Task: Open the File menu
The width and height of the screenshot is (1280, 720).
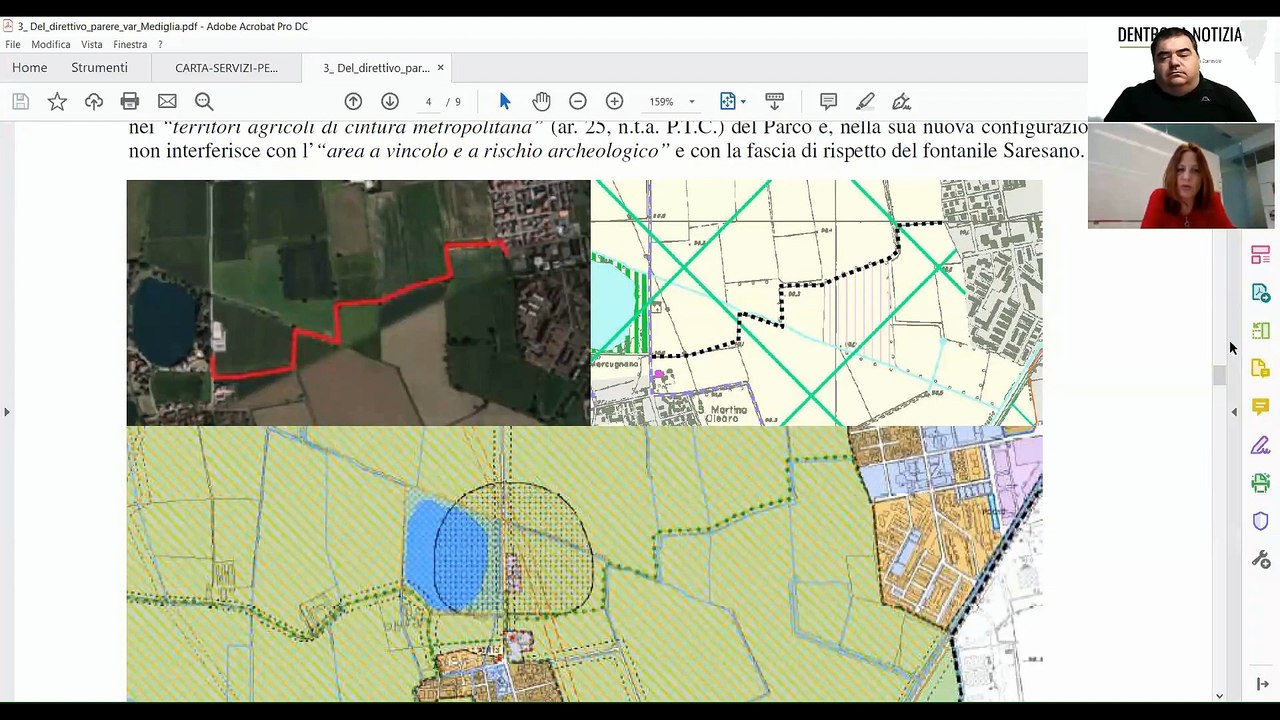Action: [13, 44]
